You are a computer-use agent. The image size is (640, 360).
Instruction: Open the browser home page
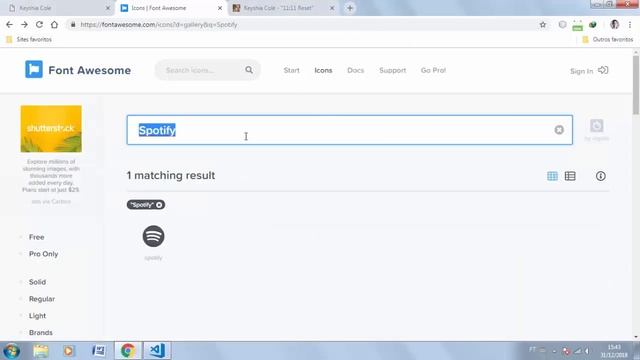pyautogui.click(x=54, y=24)
